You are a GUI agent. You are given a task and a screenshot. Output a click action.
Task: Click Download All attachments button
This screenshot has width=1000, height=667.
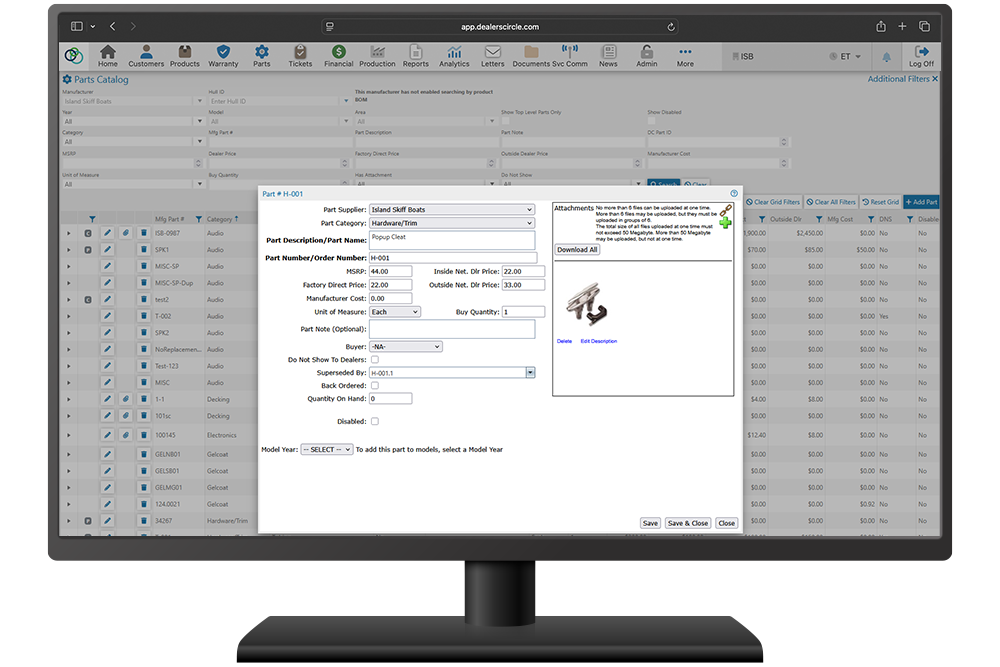click(x=577, y=250)
